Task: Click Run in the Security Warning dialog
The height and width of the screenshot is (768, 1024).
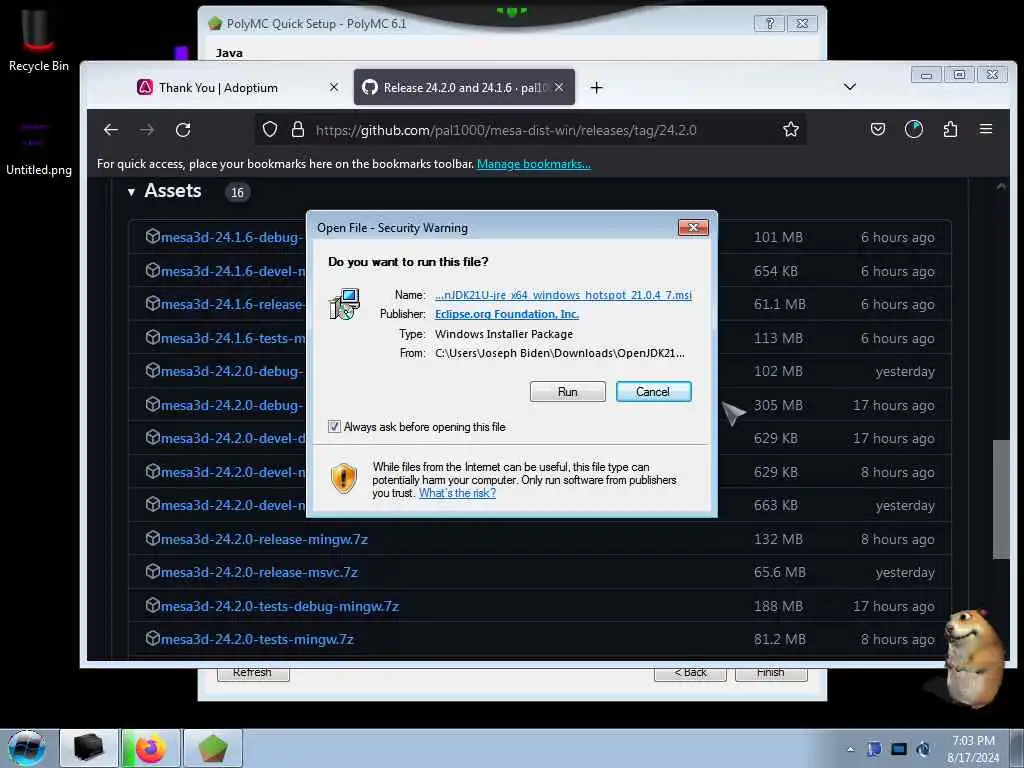Action: pyautogui.click(x=567, y=391)
